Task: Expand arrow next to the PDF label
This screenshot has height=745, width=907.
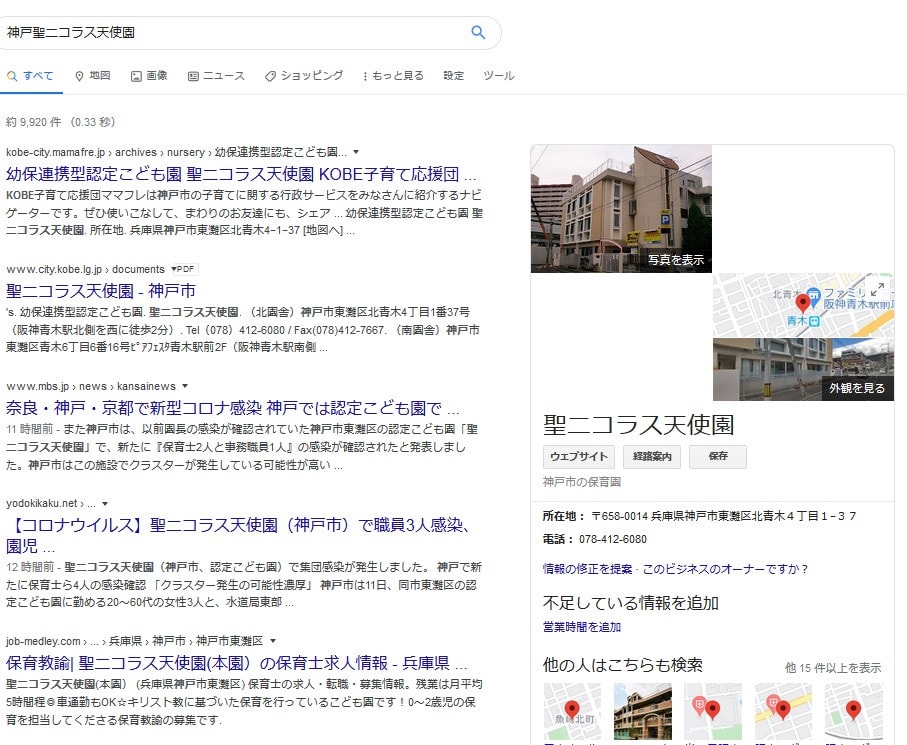Action: coord(174,269)
